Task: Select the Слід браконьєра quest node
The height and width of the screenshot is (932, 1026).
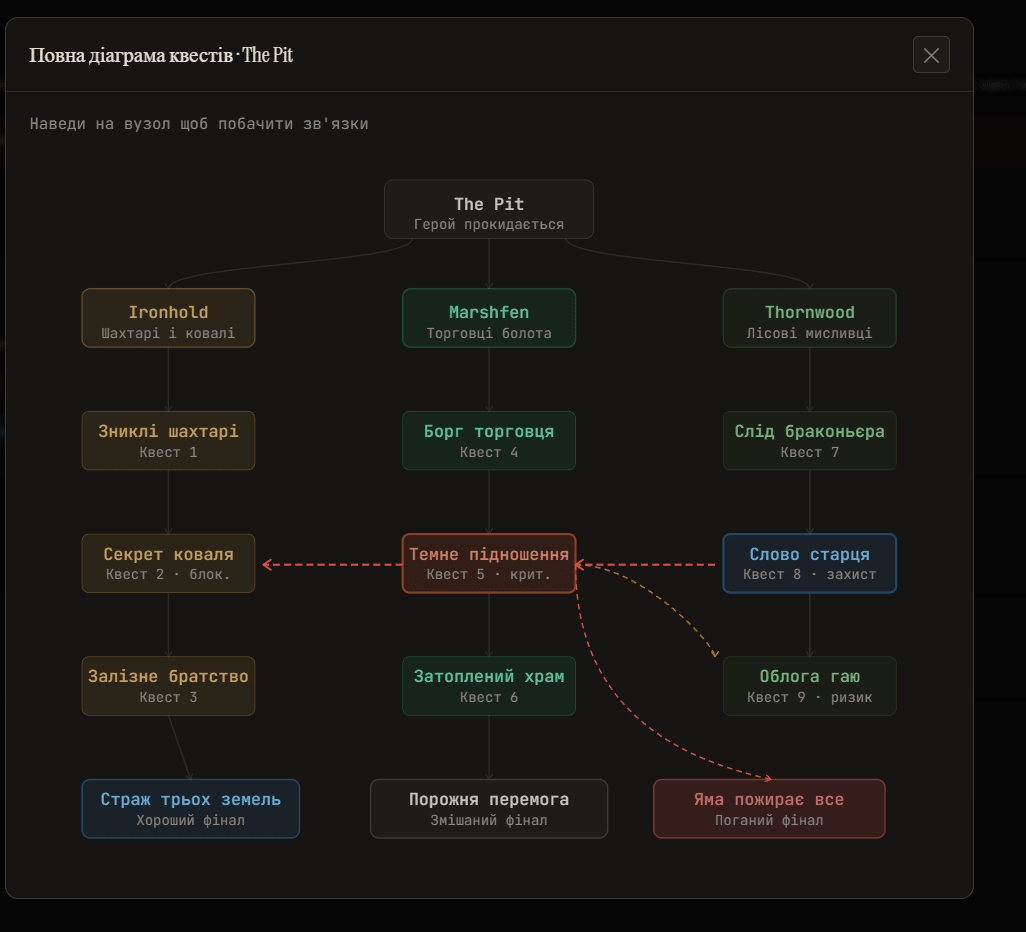Action: pos(809,440)
